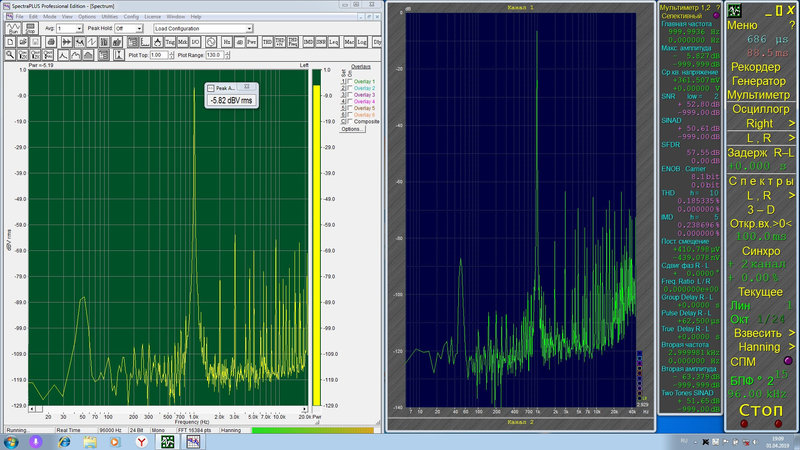Enable the Overlay 2 checkbox

pyautogui.click(x=349, y=88)
